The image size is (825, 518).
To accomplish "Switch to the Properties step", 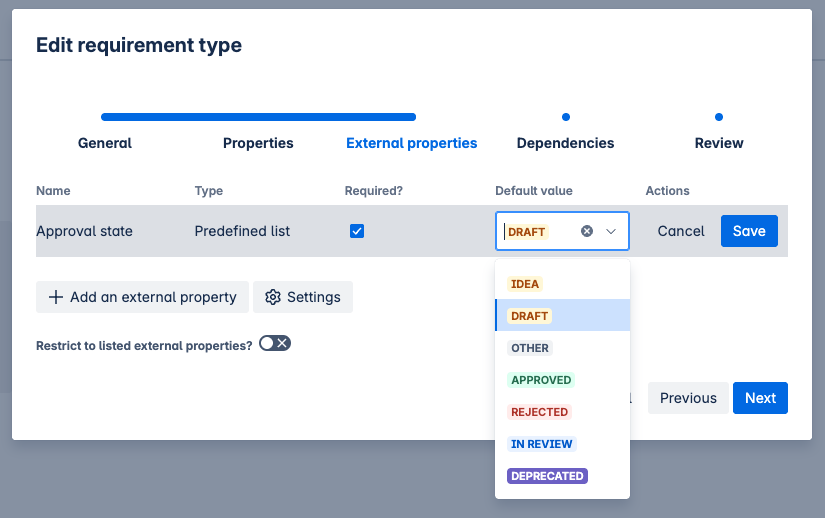I will pyautogui.click(x=258, y=143).
